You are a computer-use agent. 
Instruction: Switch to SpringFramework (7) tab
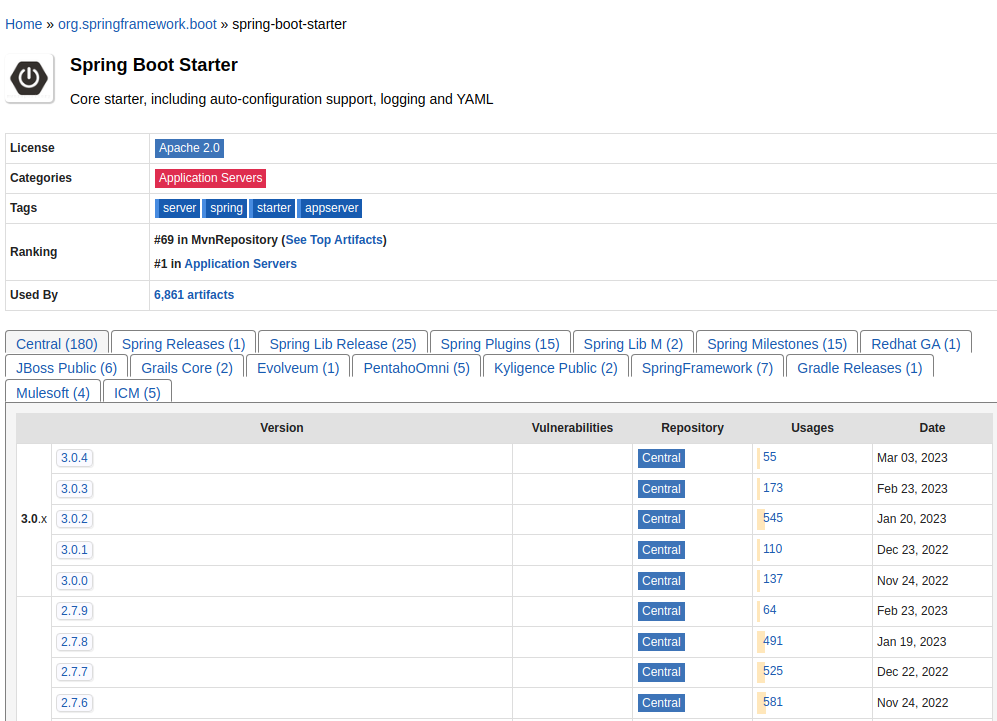[707, 368]
